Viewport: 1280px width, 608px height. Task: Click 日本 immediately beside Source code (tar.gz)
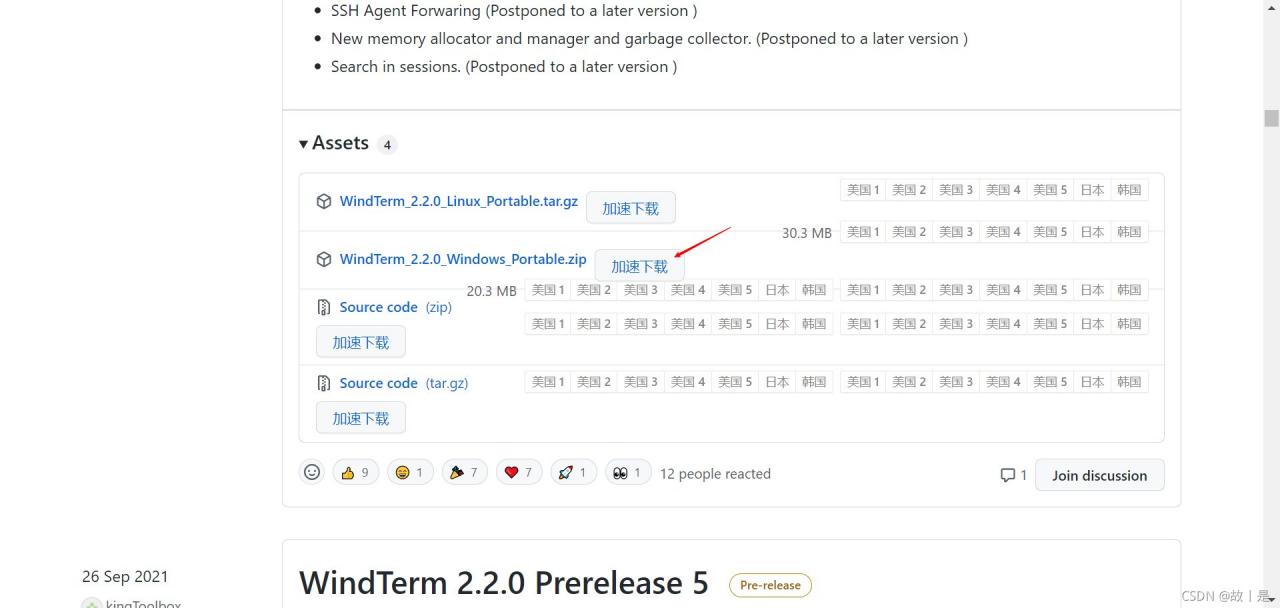(777, 382)
